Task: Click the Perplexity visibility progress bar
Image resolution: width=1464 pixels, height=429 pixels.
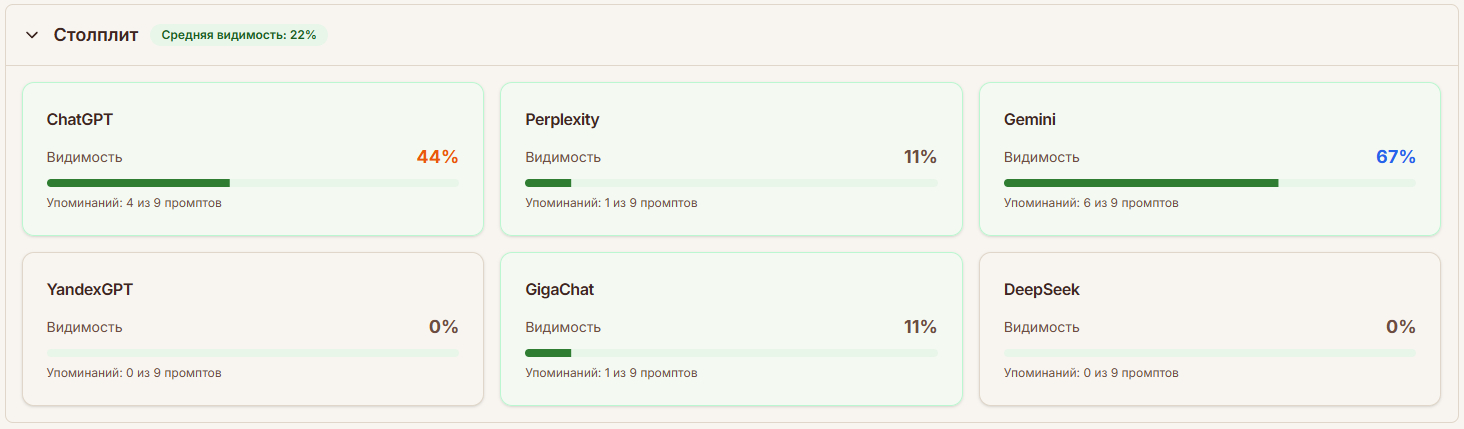Action: click(x=731, y=183)
